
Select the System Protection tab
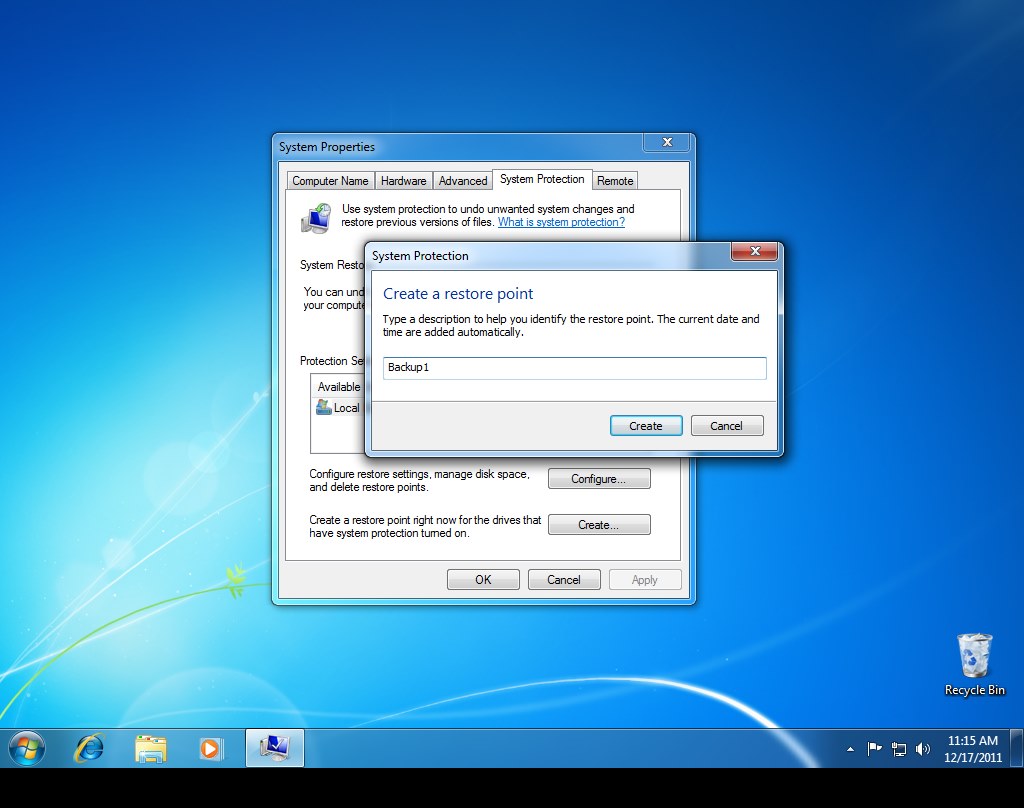coord(542,179)
